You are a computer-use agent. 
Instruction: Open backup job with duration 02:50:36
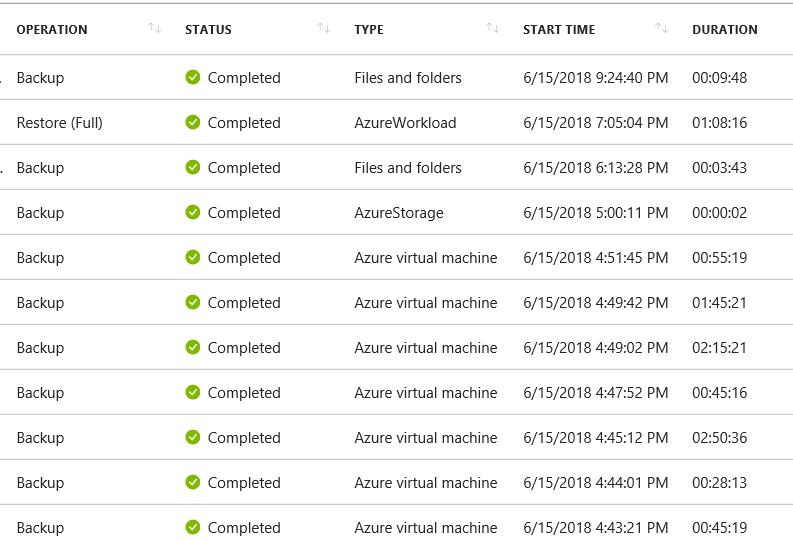(x=396, y=437)
